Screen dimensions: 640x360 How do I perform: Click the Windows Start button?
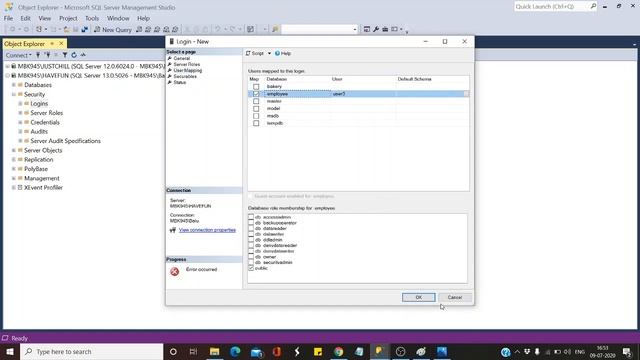coord(10,351)
